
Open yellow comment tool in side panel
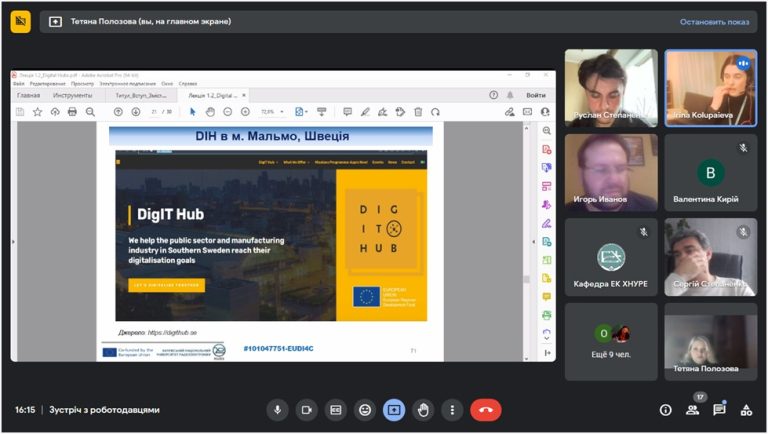coord(547,297)
